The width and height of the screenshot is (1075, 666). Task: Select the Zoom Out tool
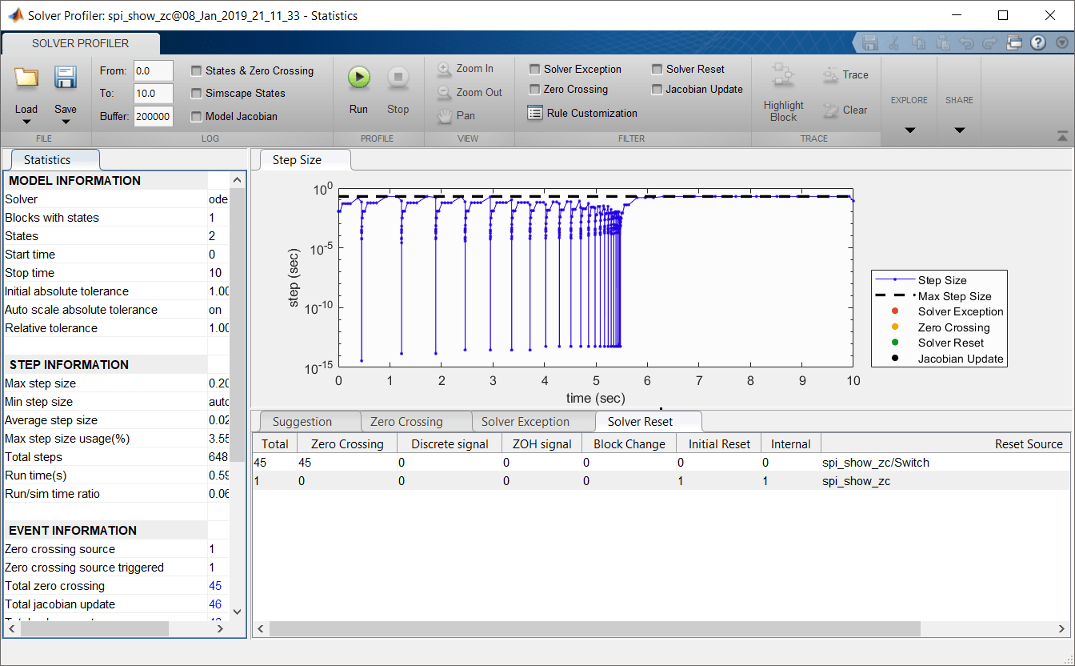[x=469, y=92]
